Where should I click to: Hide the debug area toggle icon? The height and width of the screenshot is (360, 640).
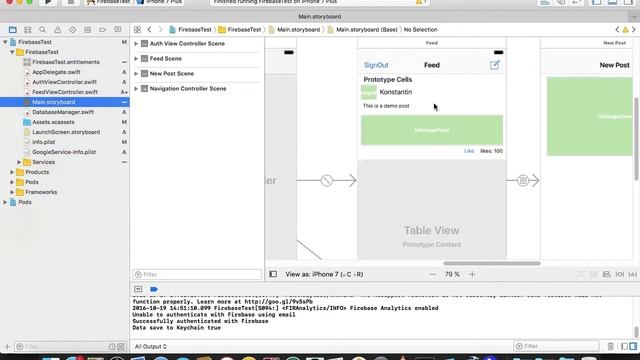138,289
